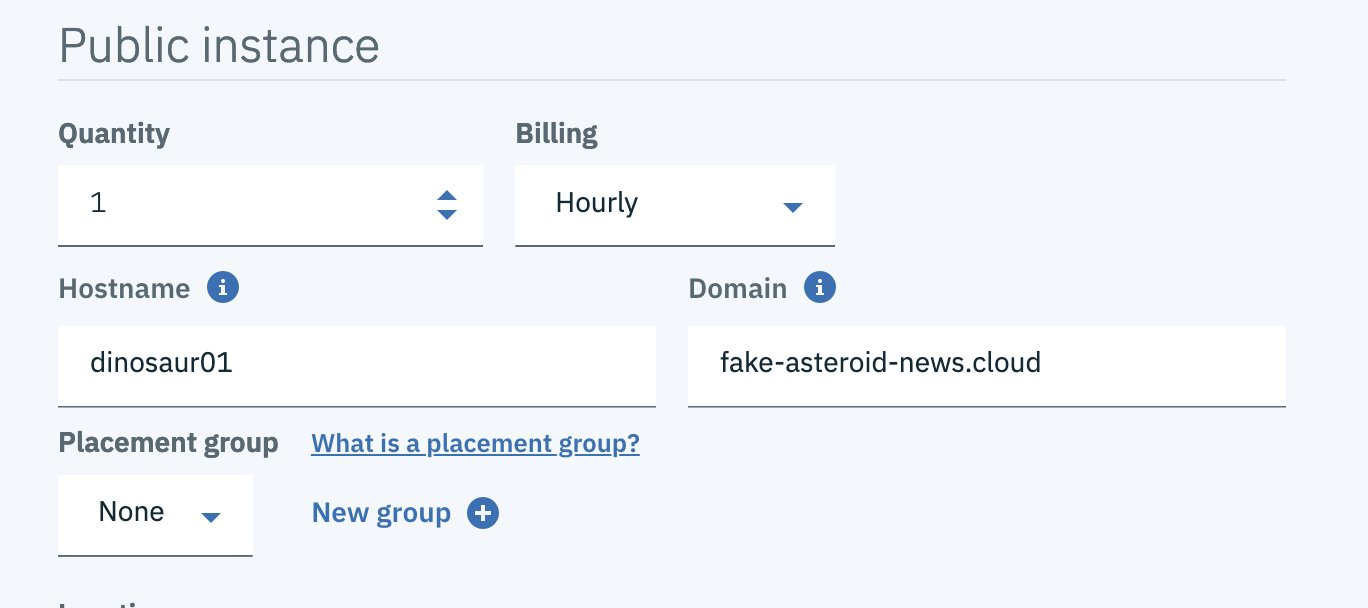The height and width of the screenshot is (608, 1368).
Task: Click the Placement group dropdown caret
Action: 210,517
